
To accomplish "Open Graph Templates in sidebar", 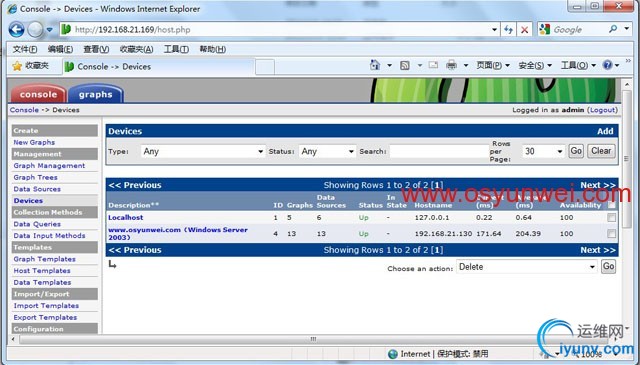I will pyautogui.click(x=44, y=259).
